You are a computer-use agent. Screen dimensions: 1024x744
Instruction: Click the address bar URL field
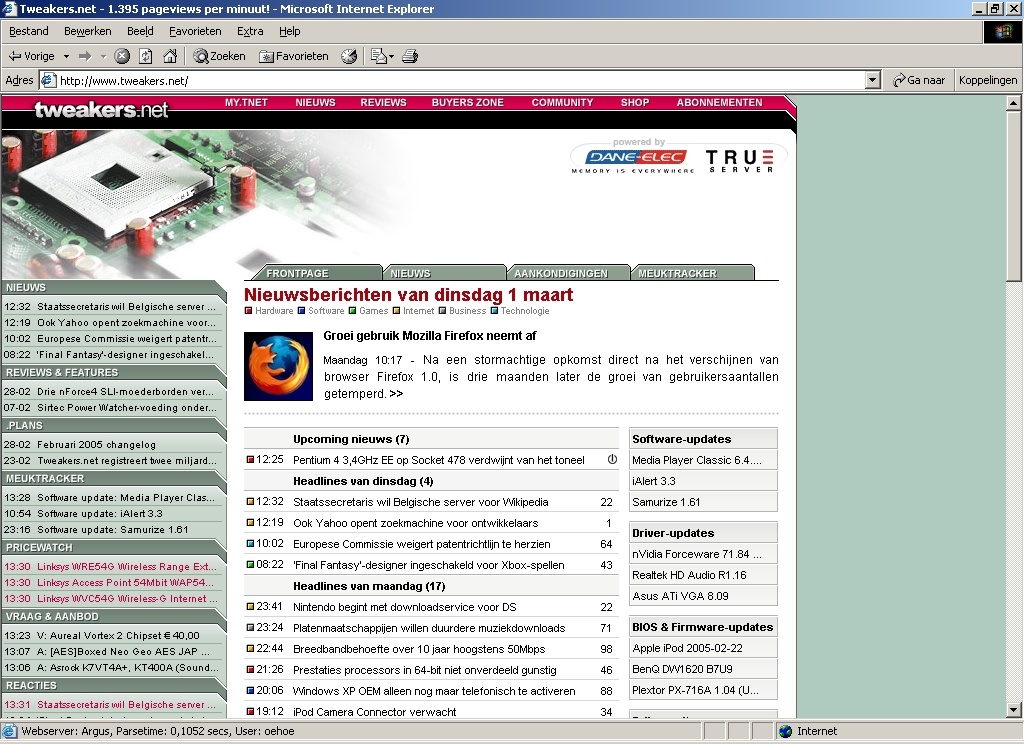tap(460, 80)
